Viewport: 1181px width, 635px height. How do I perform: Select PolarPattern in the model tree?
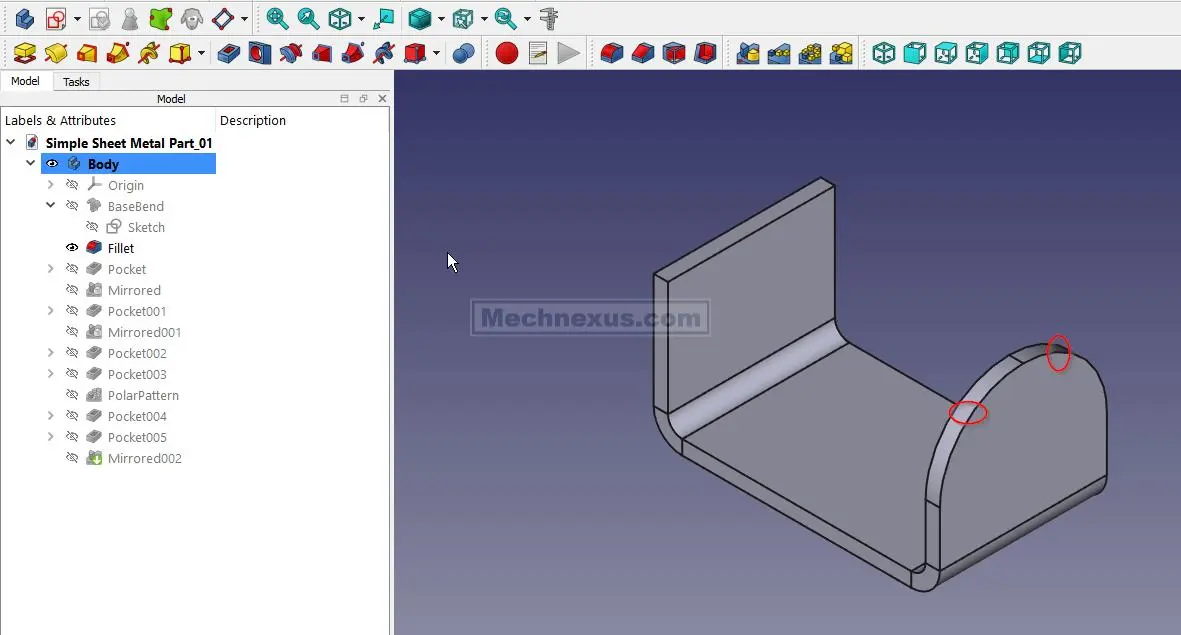pos(143,395)
